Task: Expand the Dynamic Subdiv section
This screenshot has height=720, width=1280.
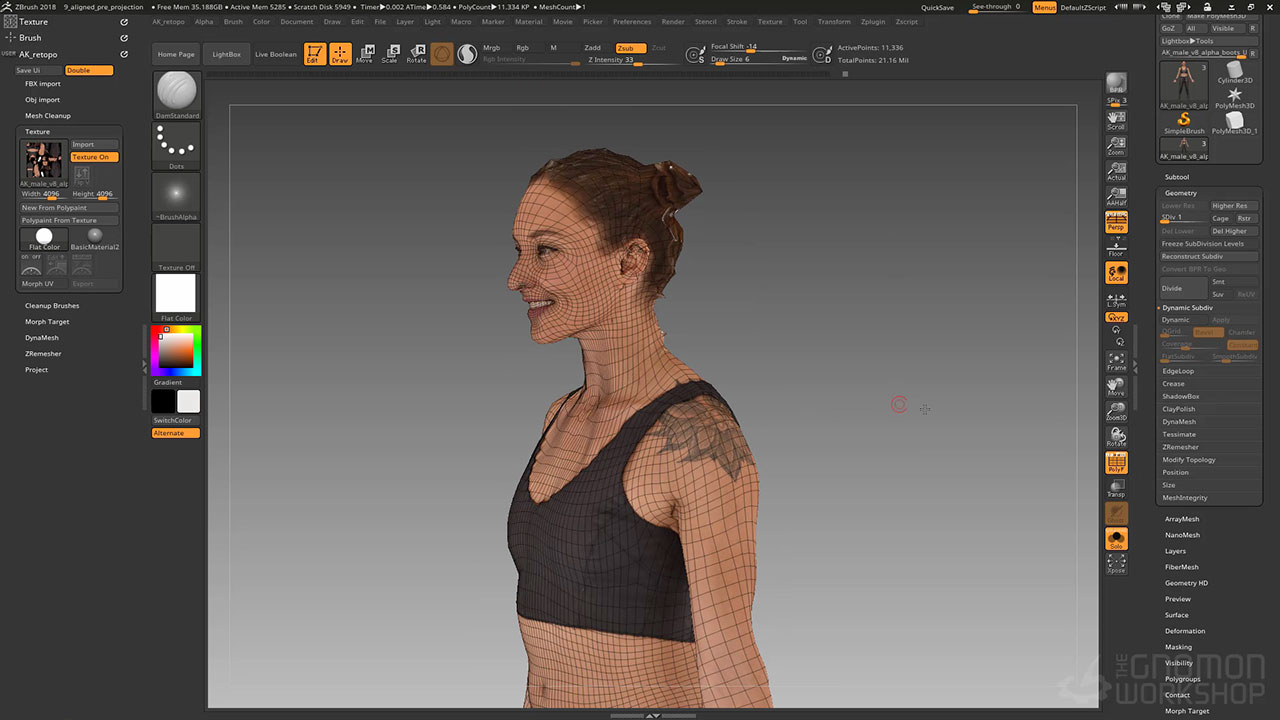Action: point(1187,308)
